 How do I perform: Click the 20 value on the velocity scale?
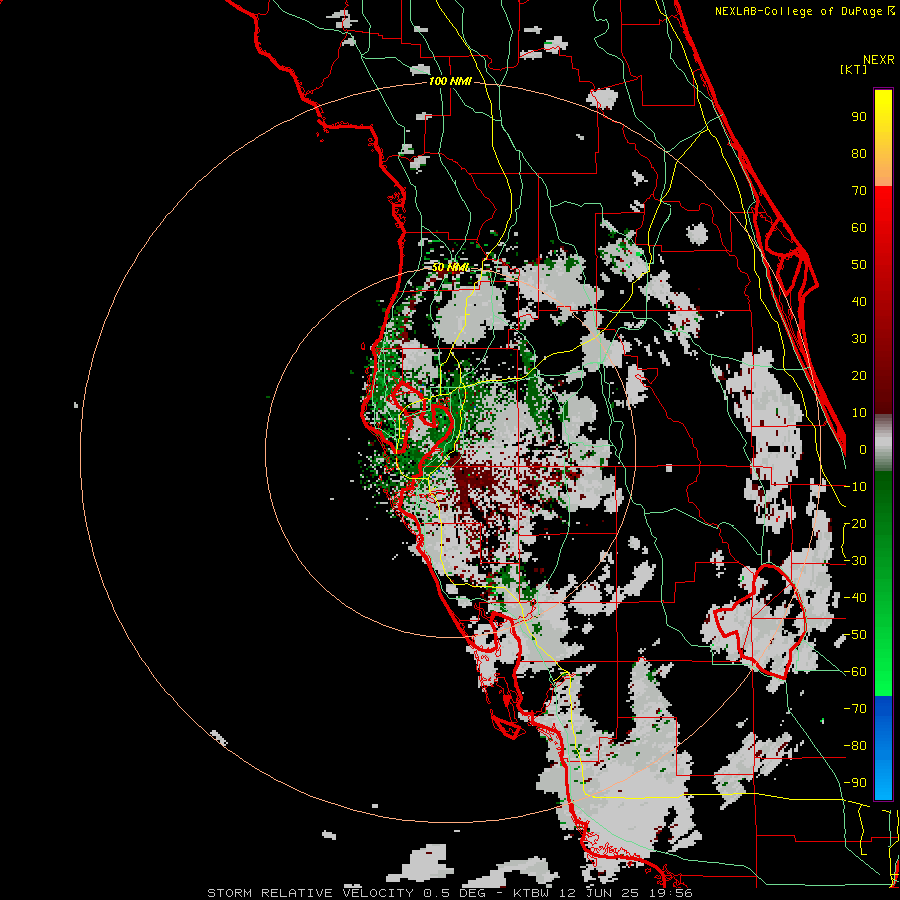(x=859, y=375)
